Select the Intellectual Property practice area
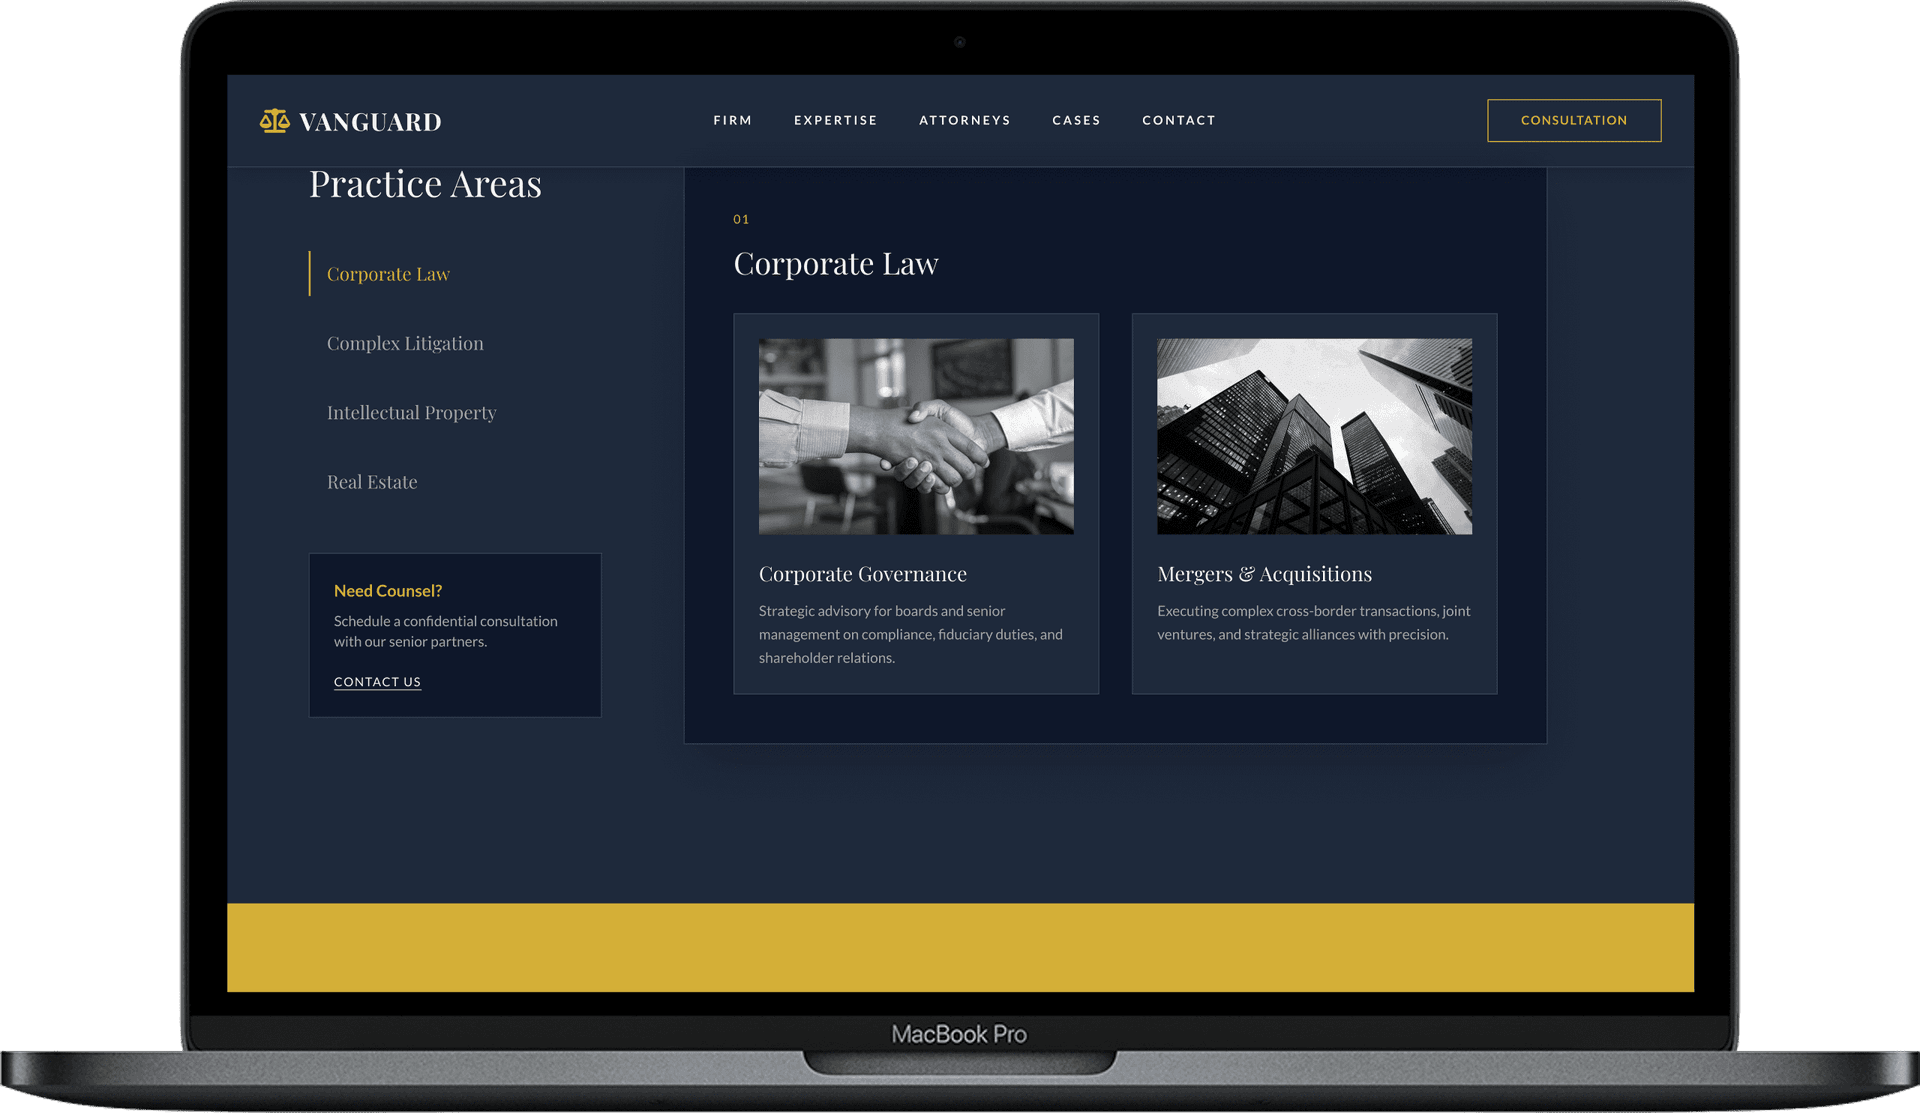This screenshot has width=1920, height=1113. click(411, 412)
